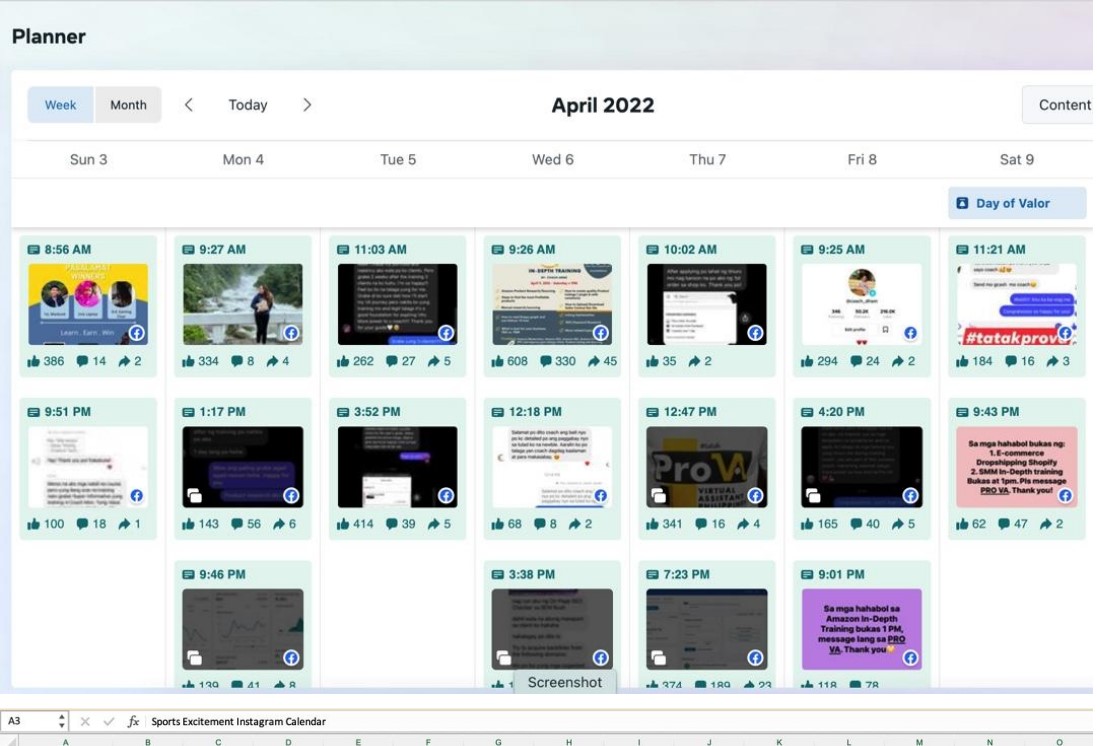Select spreadsheet column header H
Viewport: 1097px width, 746px height.
[569, 742]
